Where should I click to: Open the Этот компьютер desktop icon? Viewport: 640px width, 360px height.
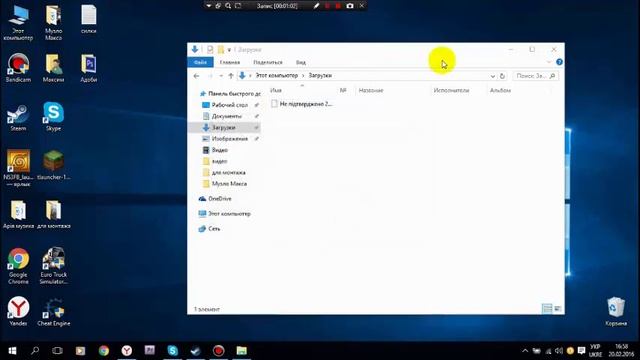(x=18, y=23)
